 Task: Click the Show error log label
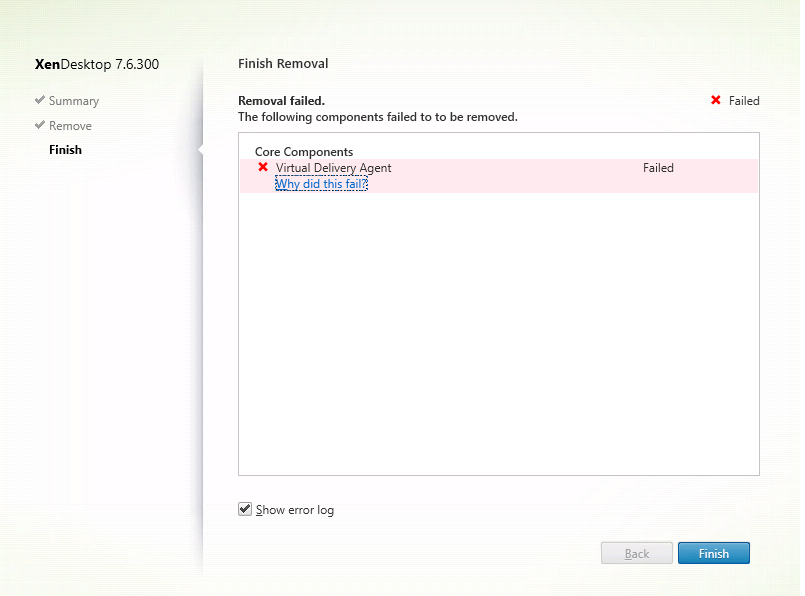coord(295,510)
